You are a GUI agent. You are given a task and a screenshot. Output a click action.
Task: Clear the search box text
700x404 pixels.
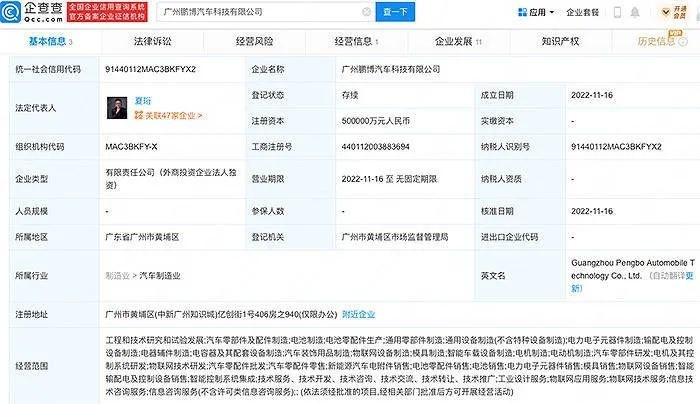[x=366, y=12]
